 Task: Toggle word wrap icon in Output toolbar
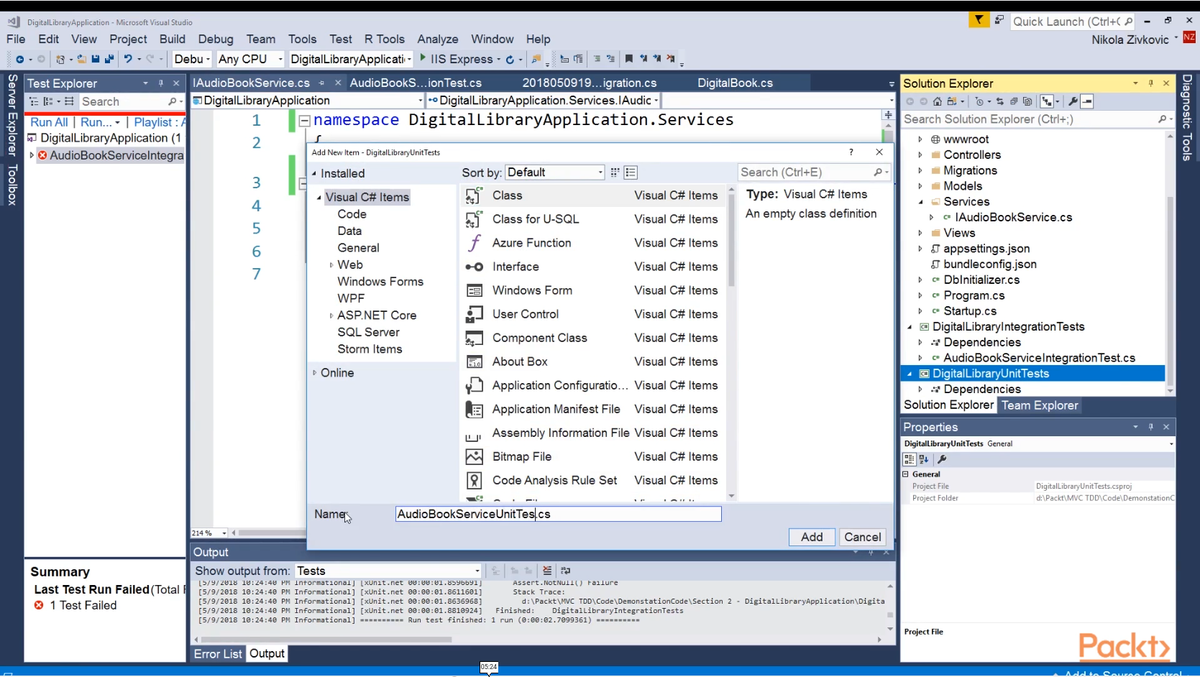pyautogui.click(x=565, y=571)
